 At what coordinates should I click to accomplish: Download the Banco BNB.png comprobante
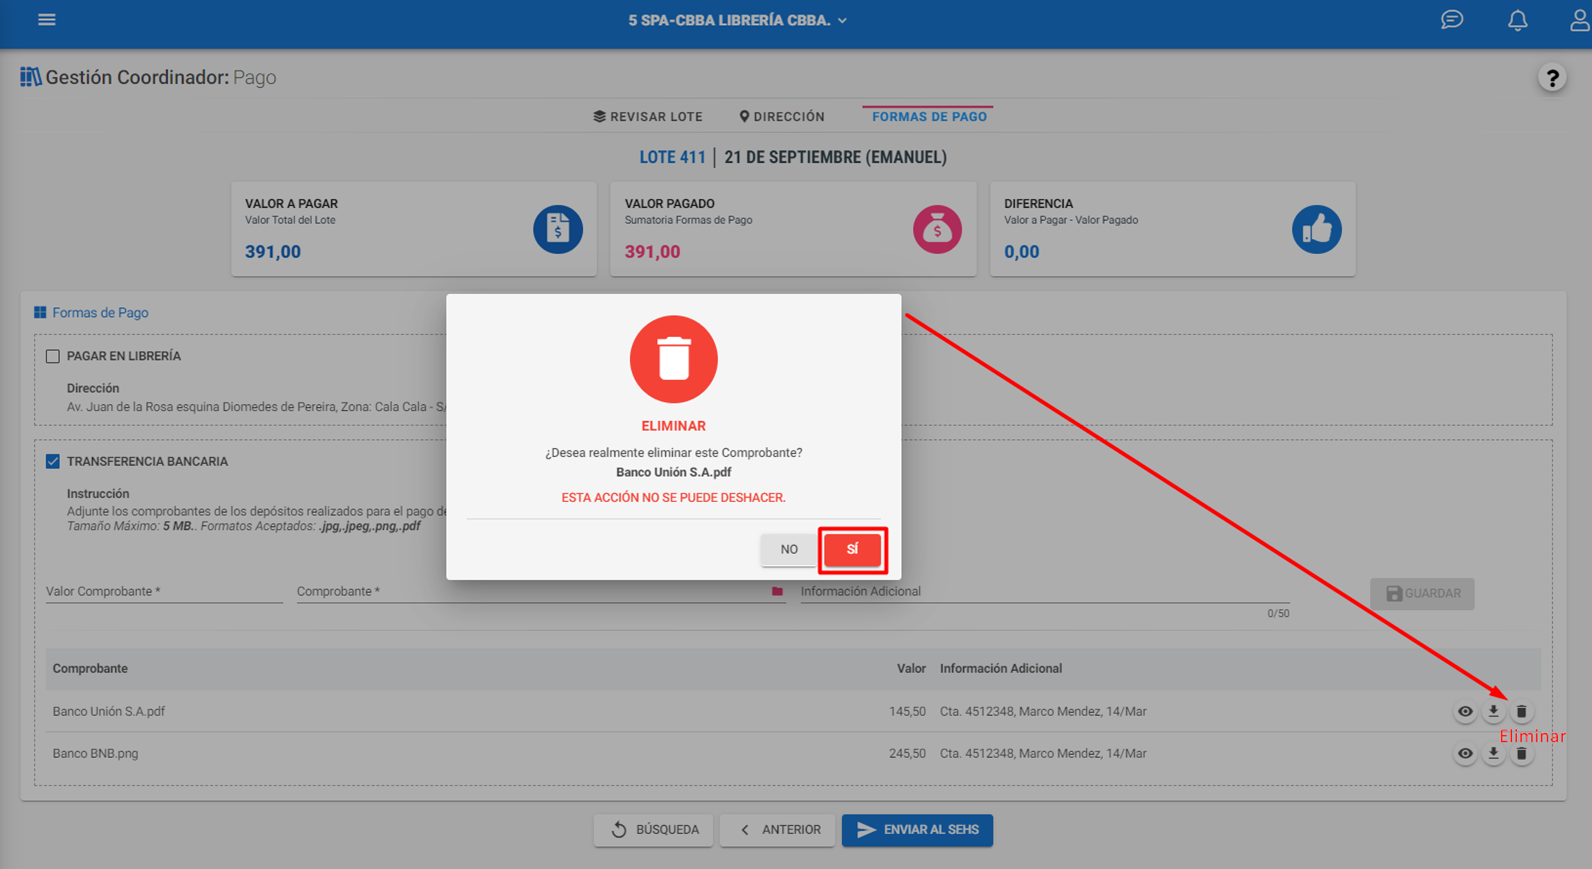(x=1493, y=754)
